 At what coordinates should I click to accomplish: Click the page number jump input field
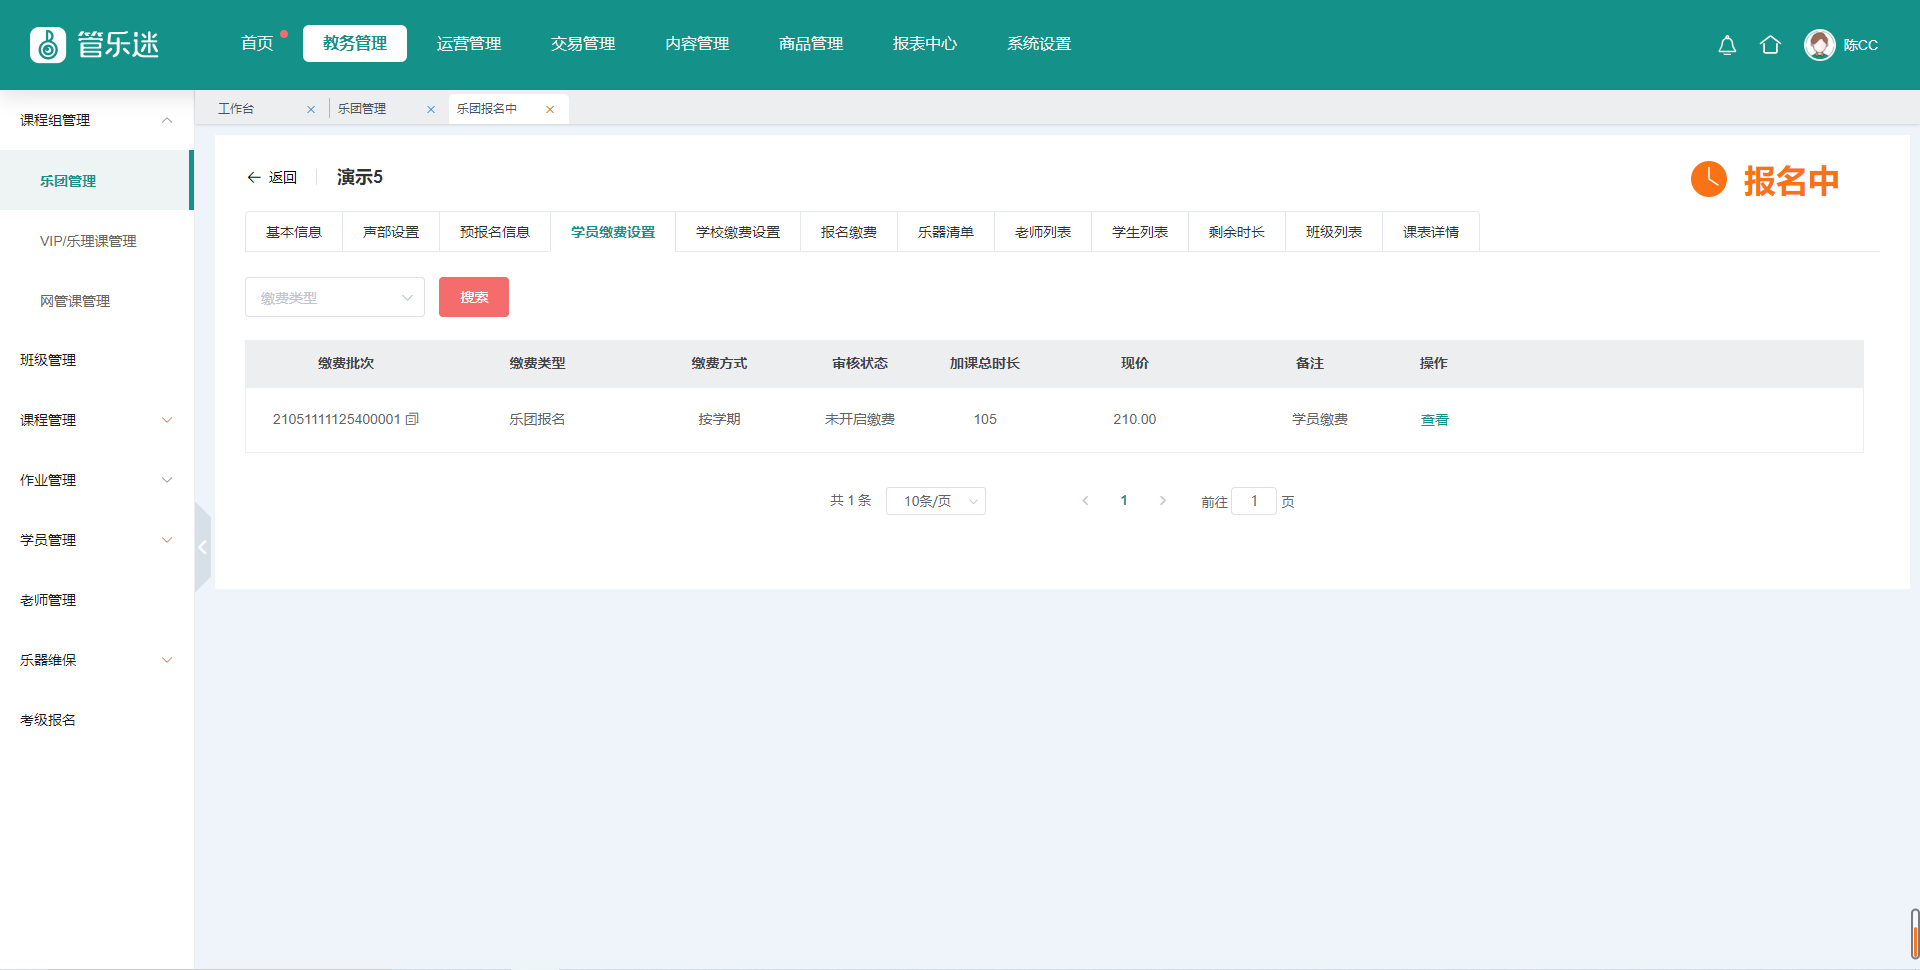(1253, 501)
